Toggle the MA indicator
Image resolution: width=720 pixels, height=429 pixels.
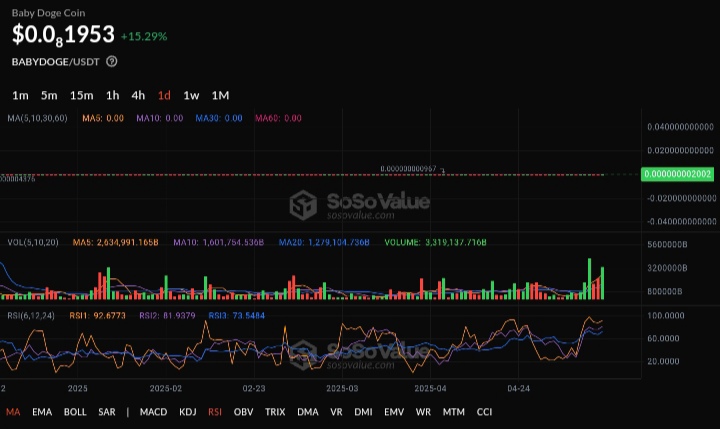point(13,411)
